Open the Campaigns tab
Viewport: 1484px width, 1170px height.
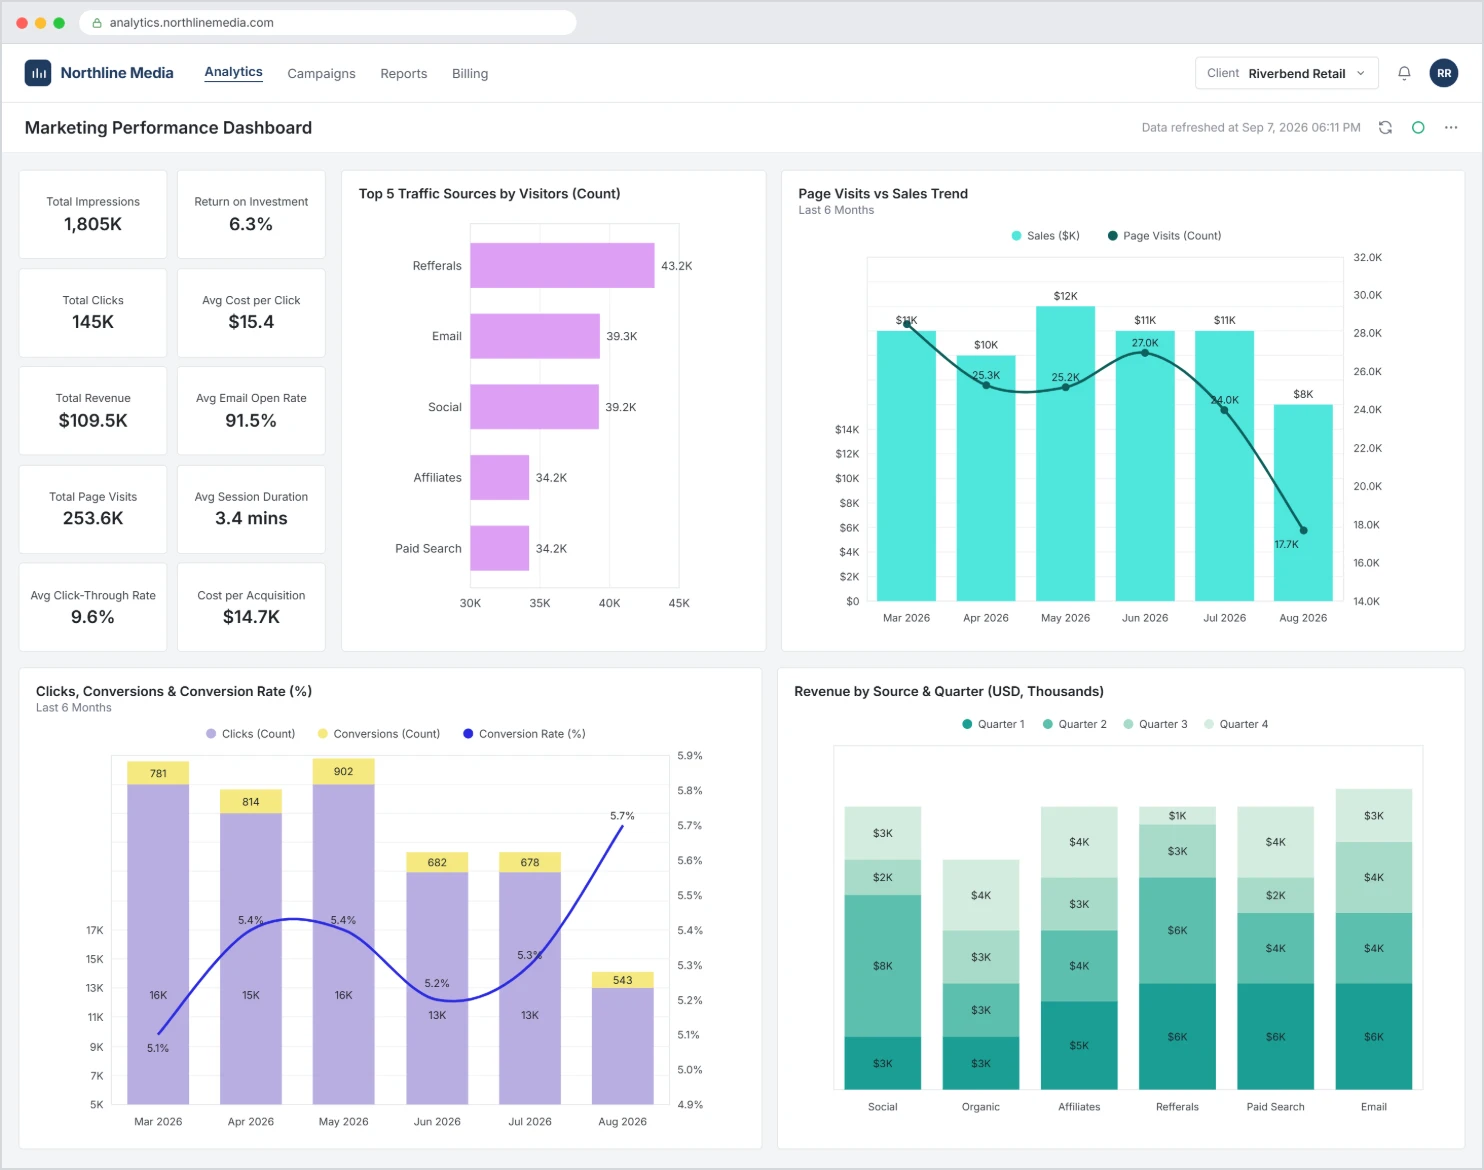click(321, 74)
